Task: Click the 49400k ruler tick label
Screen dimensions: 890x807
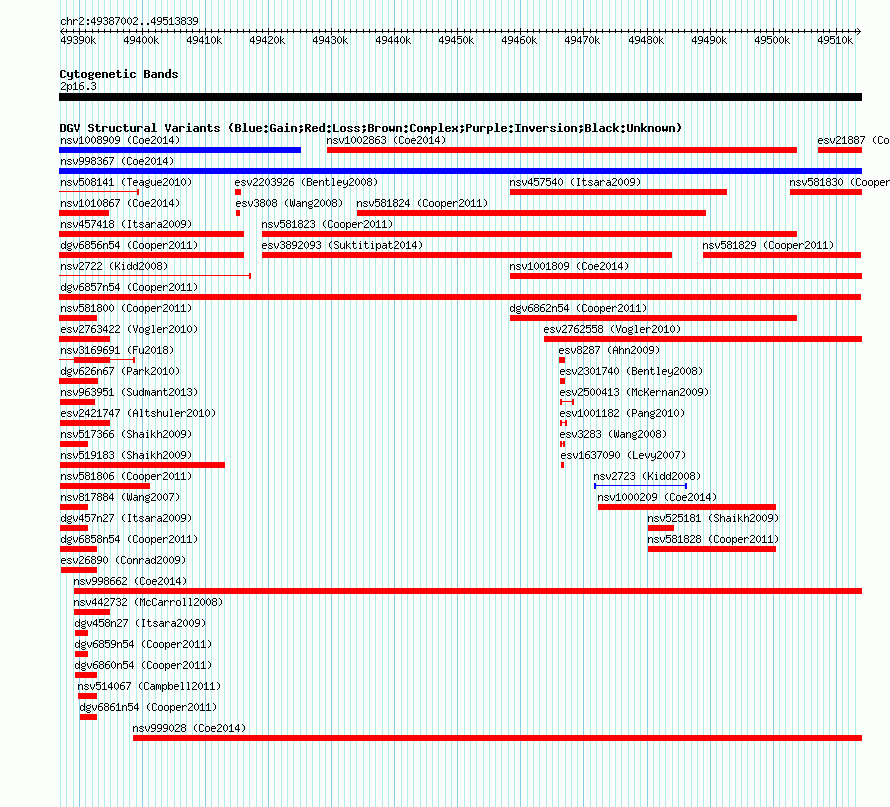Action: point(141,40)
